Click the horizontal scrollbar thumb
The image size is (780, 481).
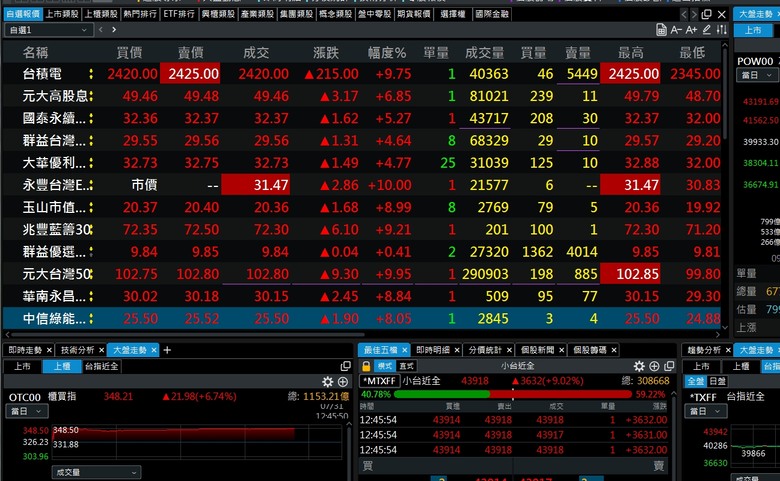pos(188,335)
